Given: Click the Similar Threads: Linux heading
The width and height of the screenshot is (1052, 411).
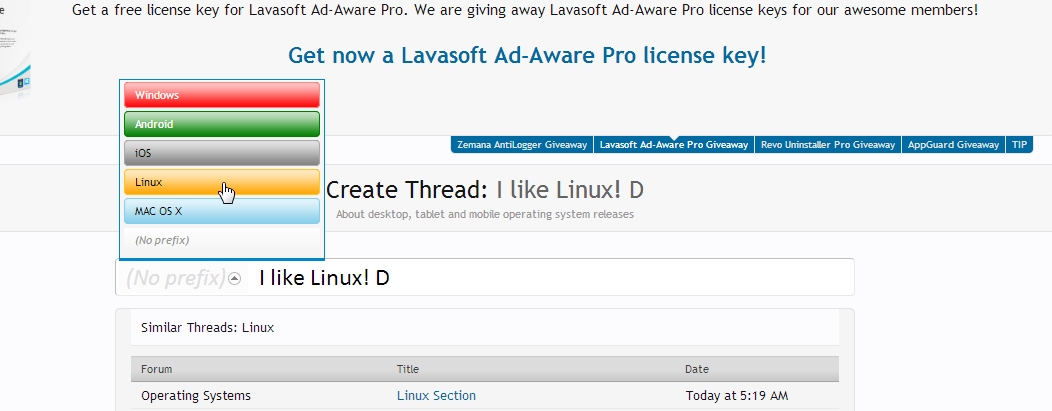Looking at the screenshot, I should point(207,328).
